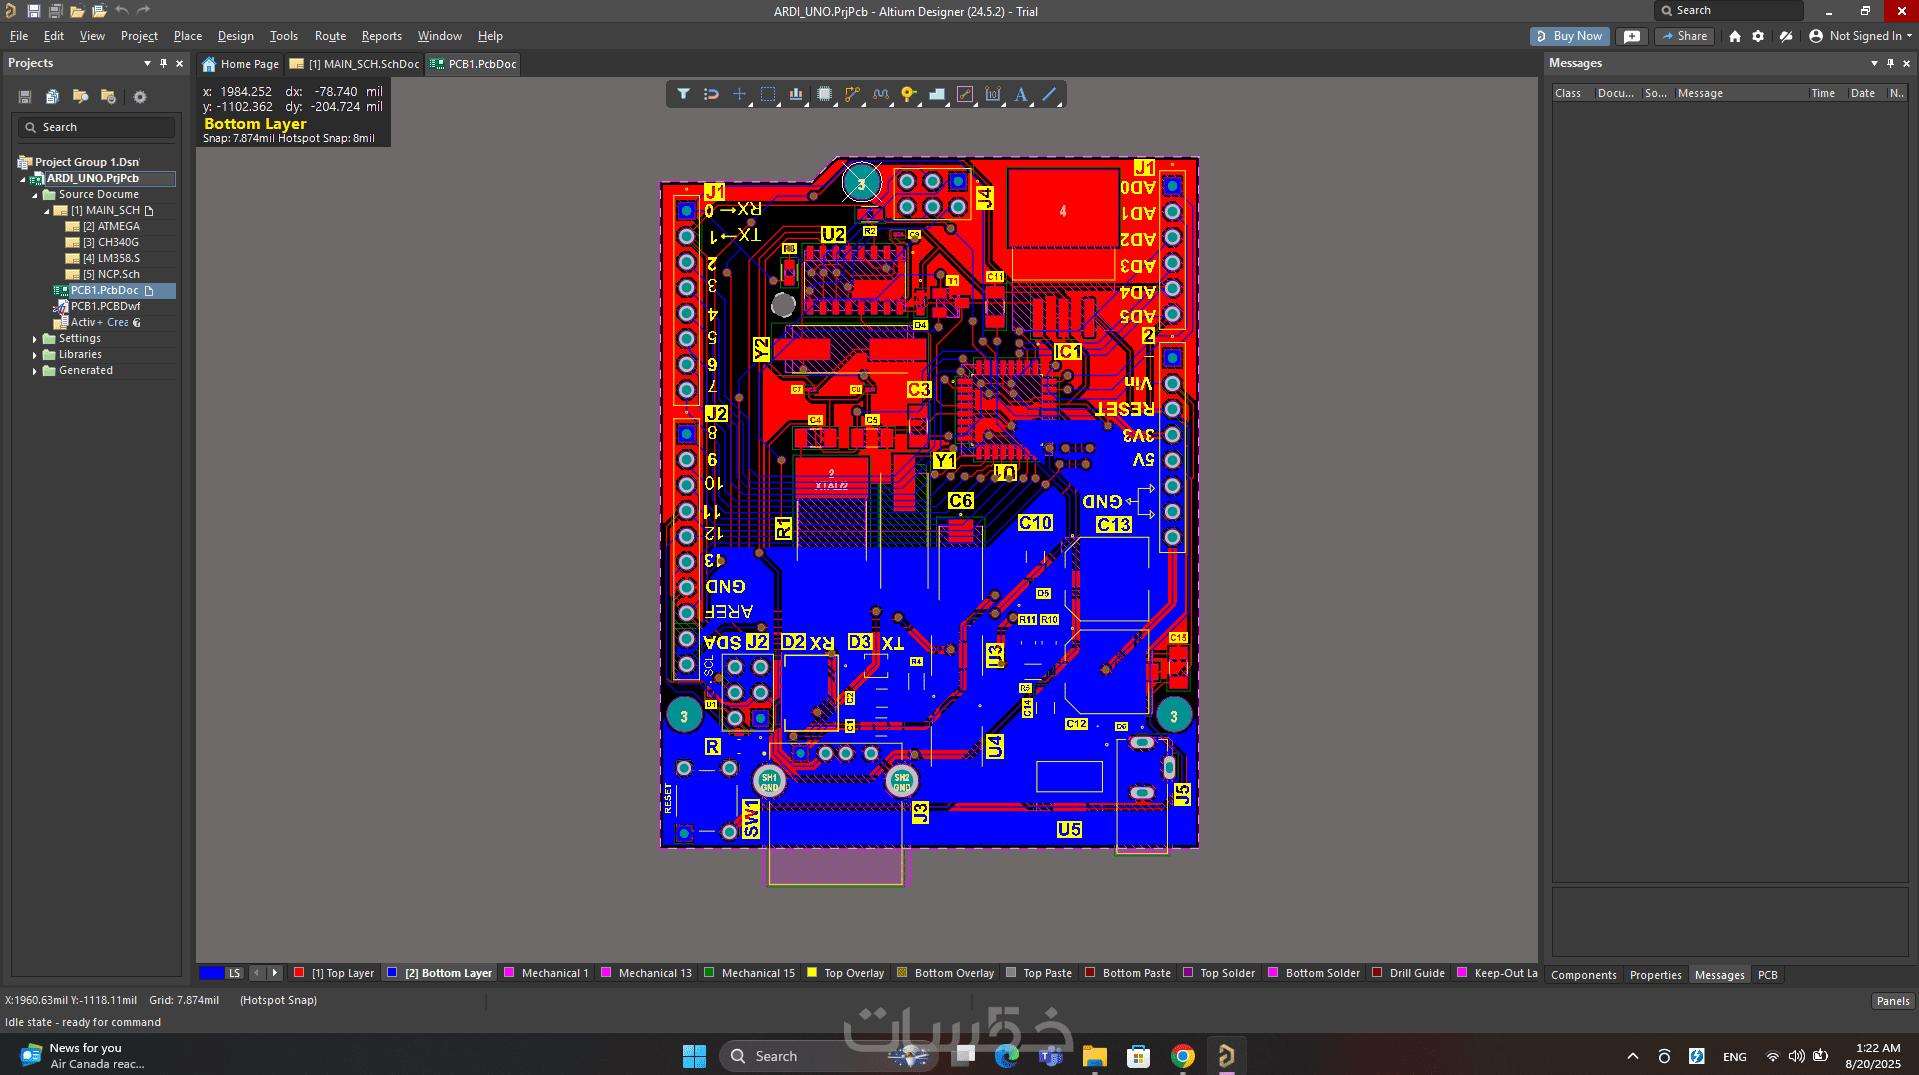Click the folder with gear icon in Projects panel

pos(108,97)
